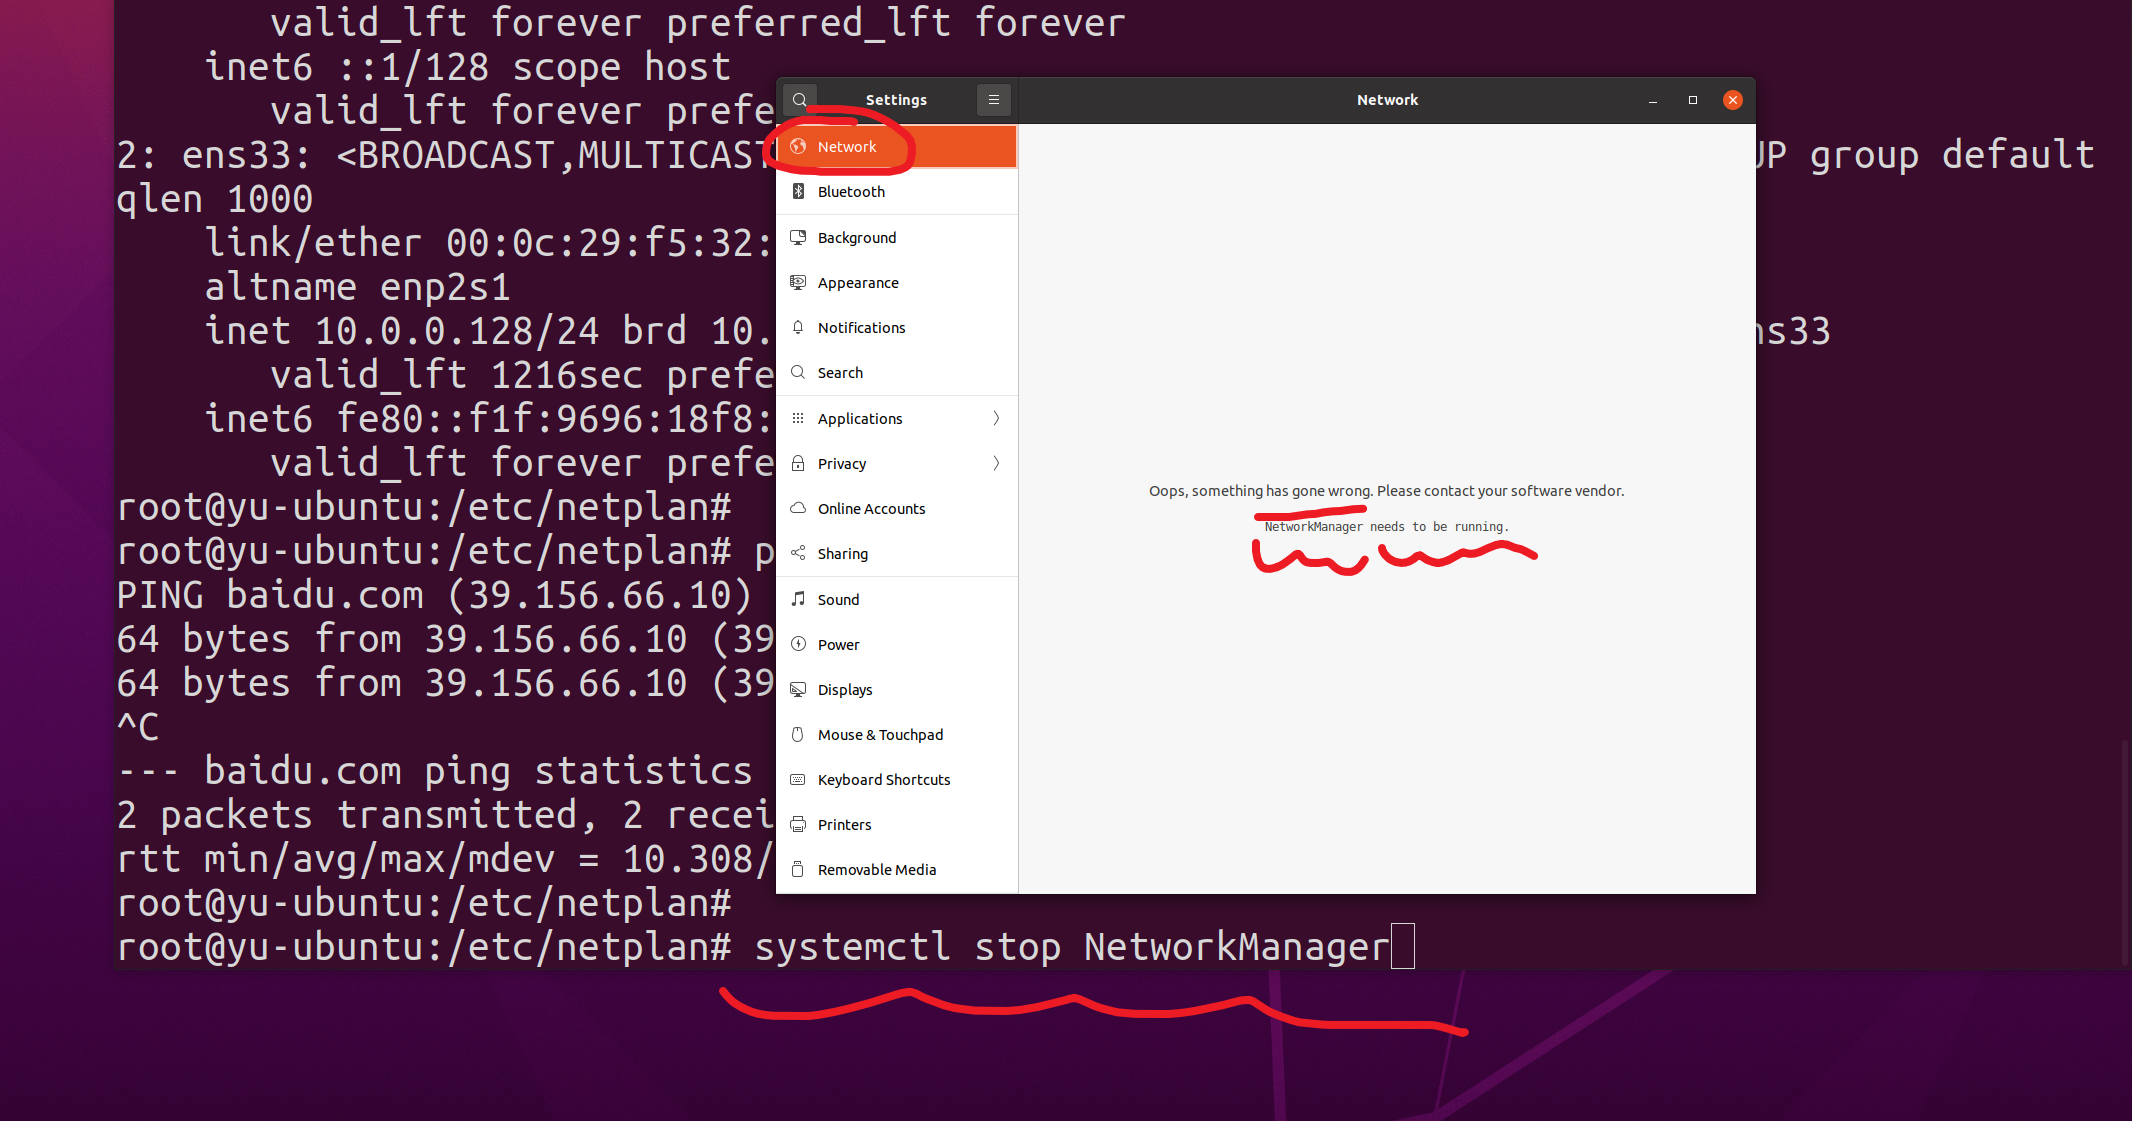
Task: Click the Bluetooth icon in sidebar
Action: [798, 192]
